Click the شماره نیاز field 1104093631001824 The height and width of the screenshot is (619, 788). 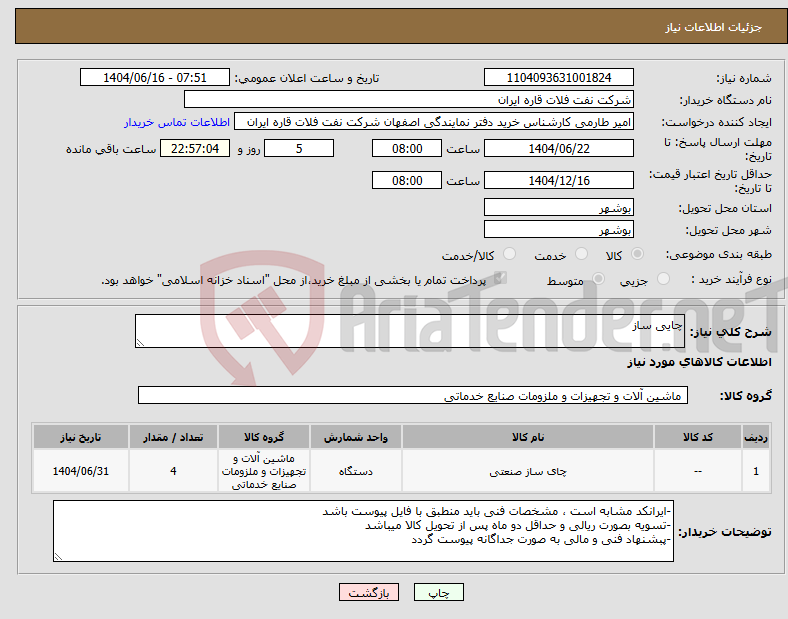(x=558, y=77)
